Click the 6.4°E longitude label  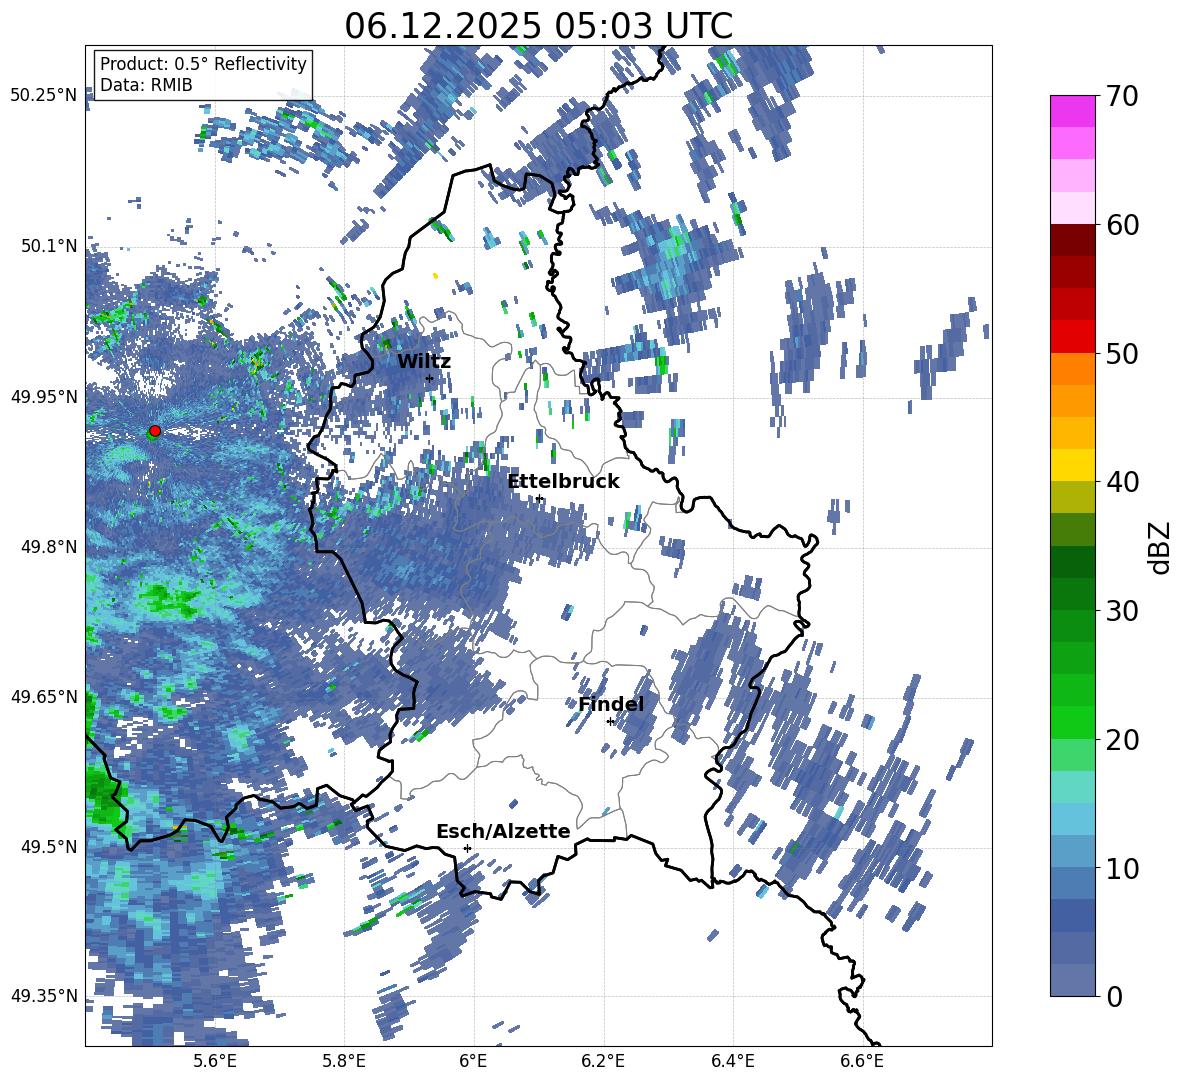tap(732, 1061)
